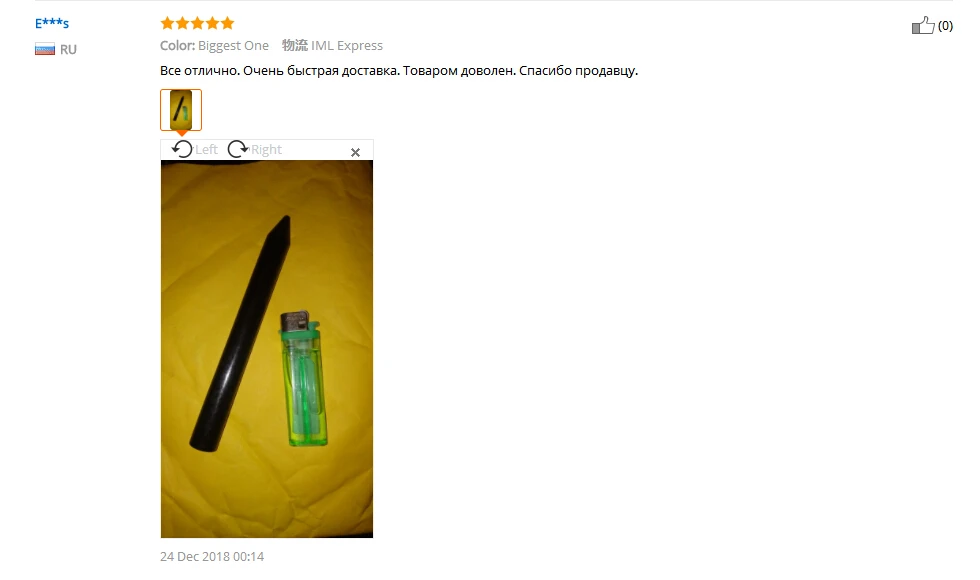Image resolution: width=980 pixels, height=580 pixels.
Task: Click the RU country label
Action: pos(68,49)
